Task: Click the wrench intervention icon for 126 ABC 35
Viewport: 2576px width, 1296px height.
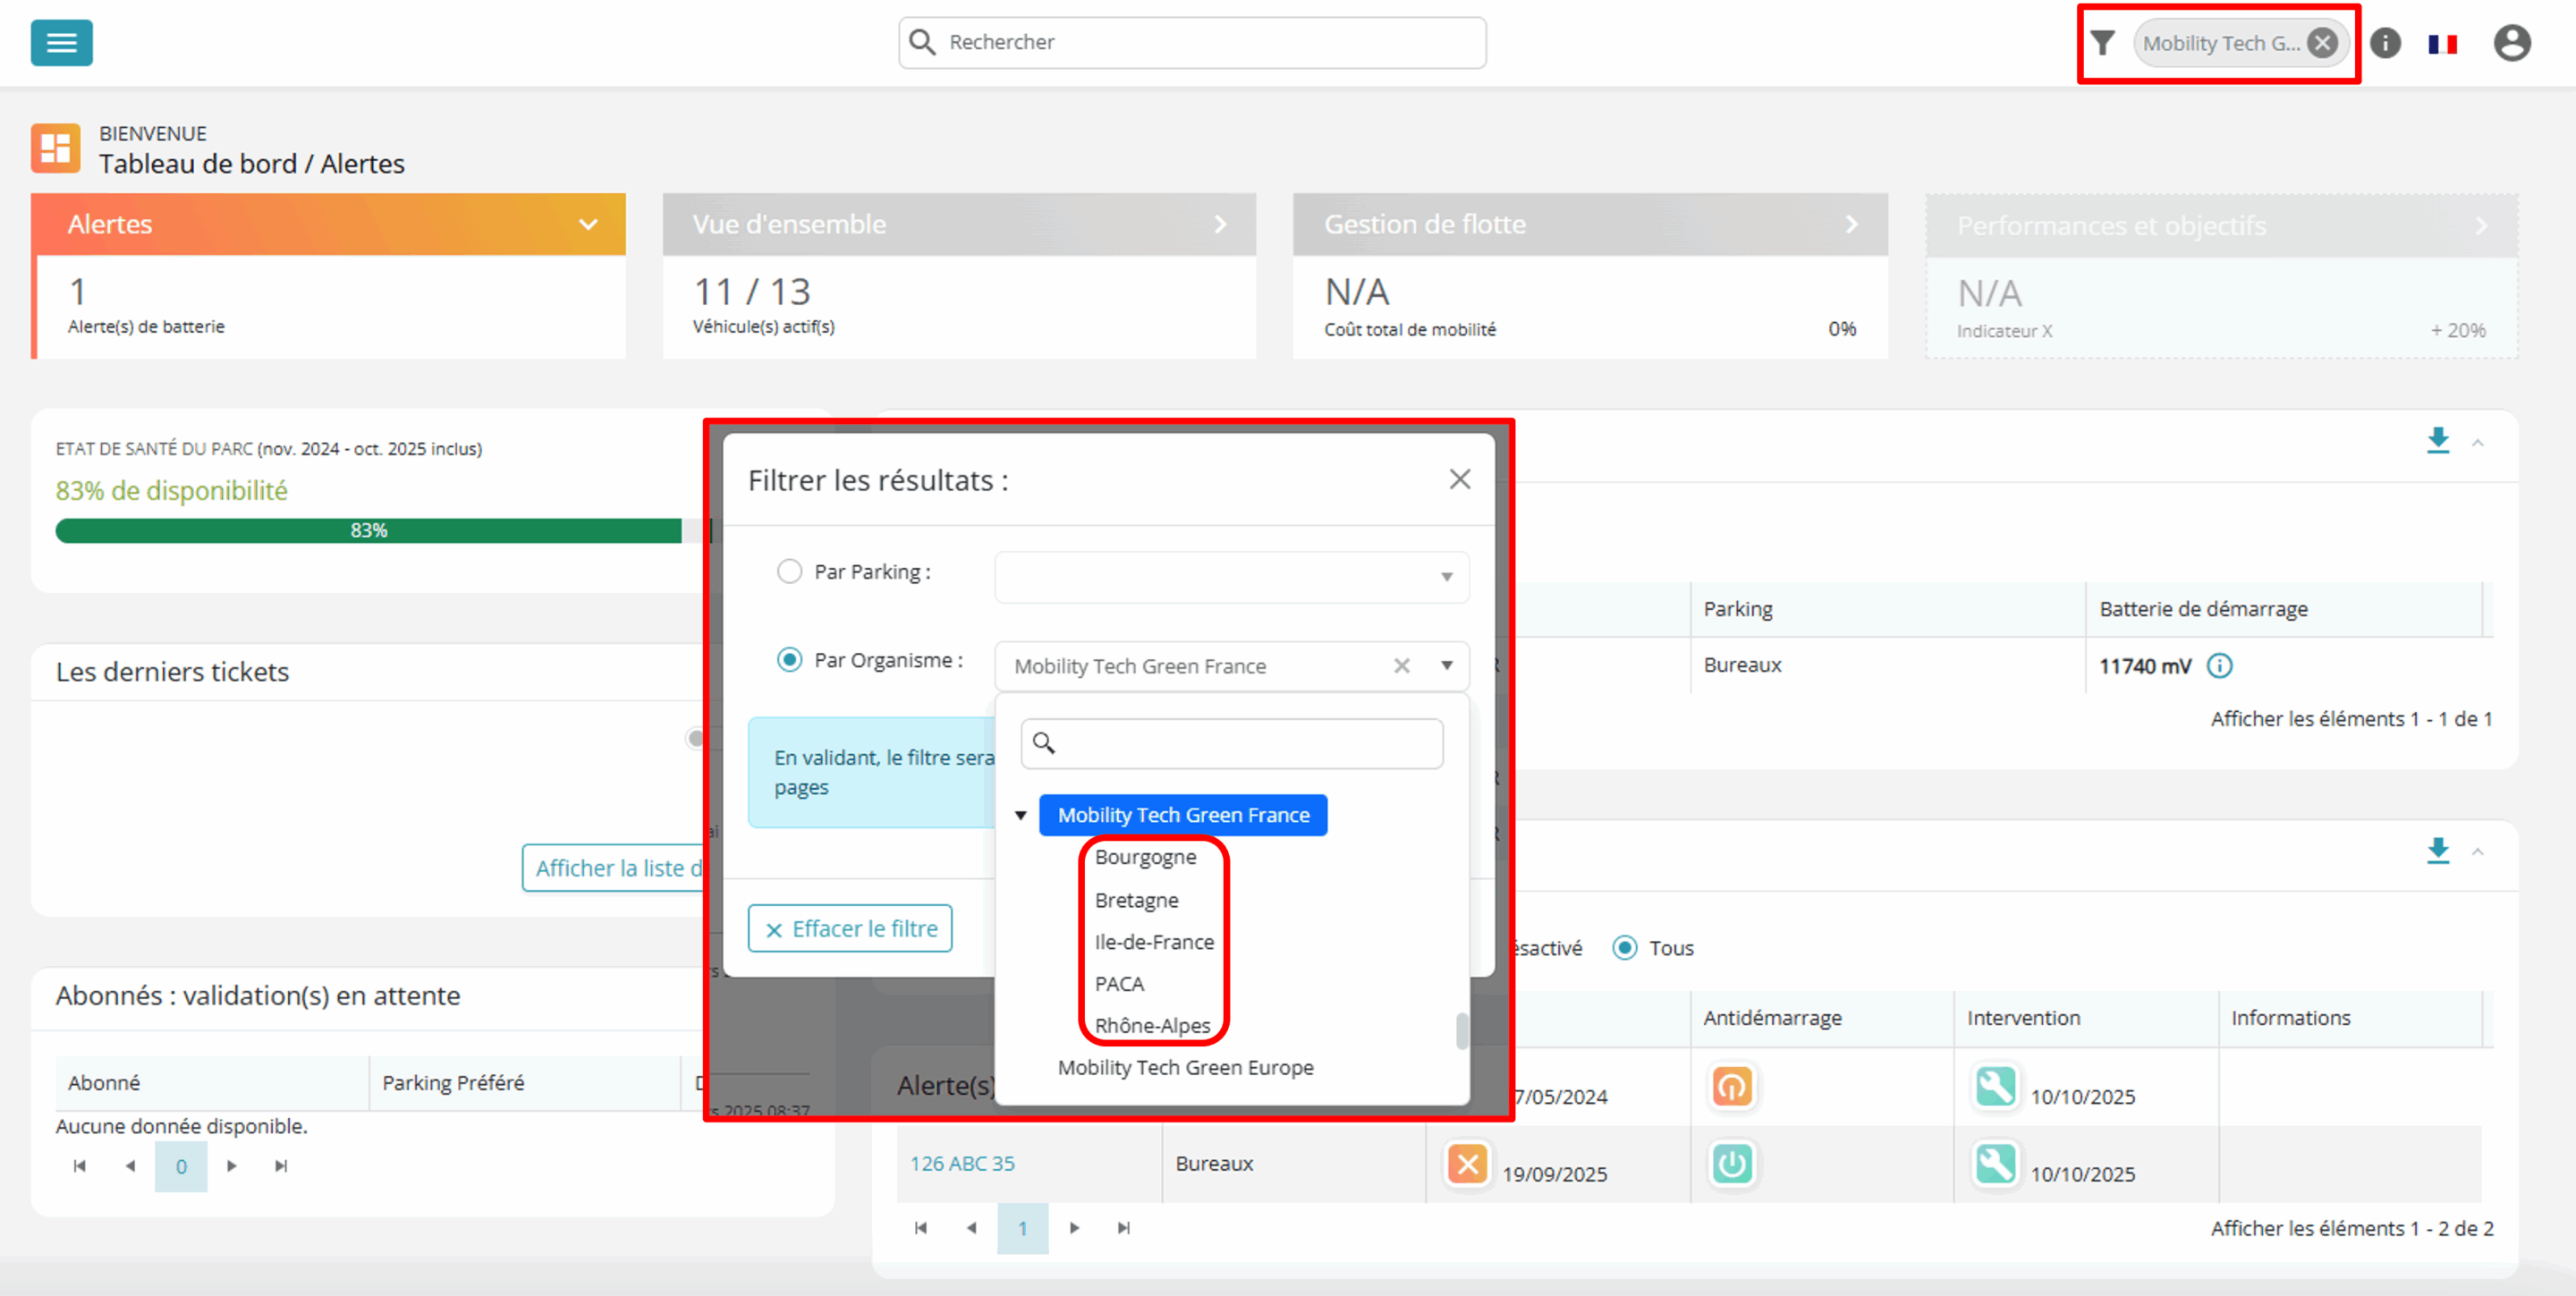Action: (1995, 1164)
